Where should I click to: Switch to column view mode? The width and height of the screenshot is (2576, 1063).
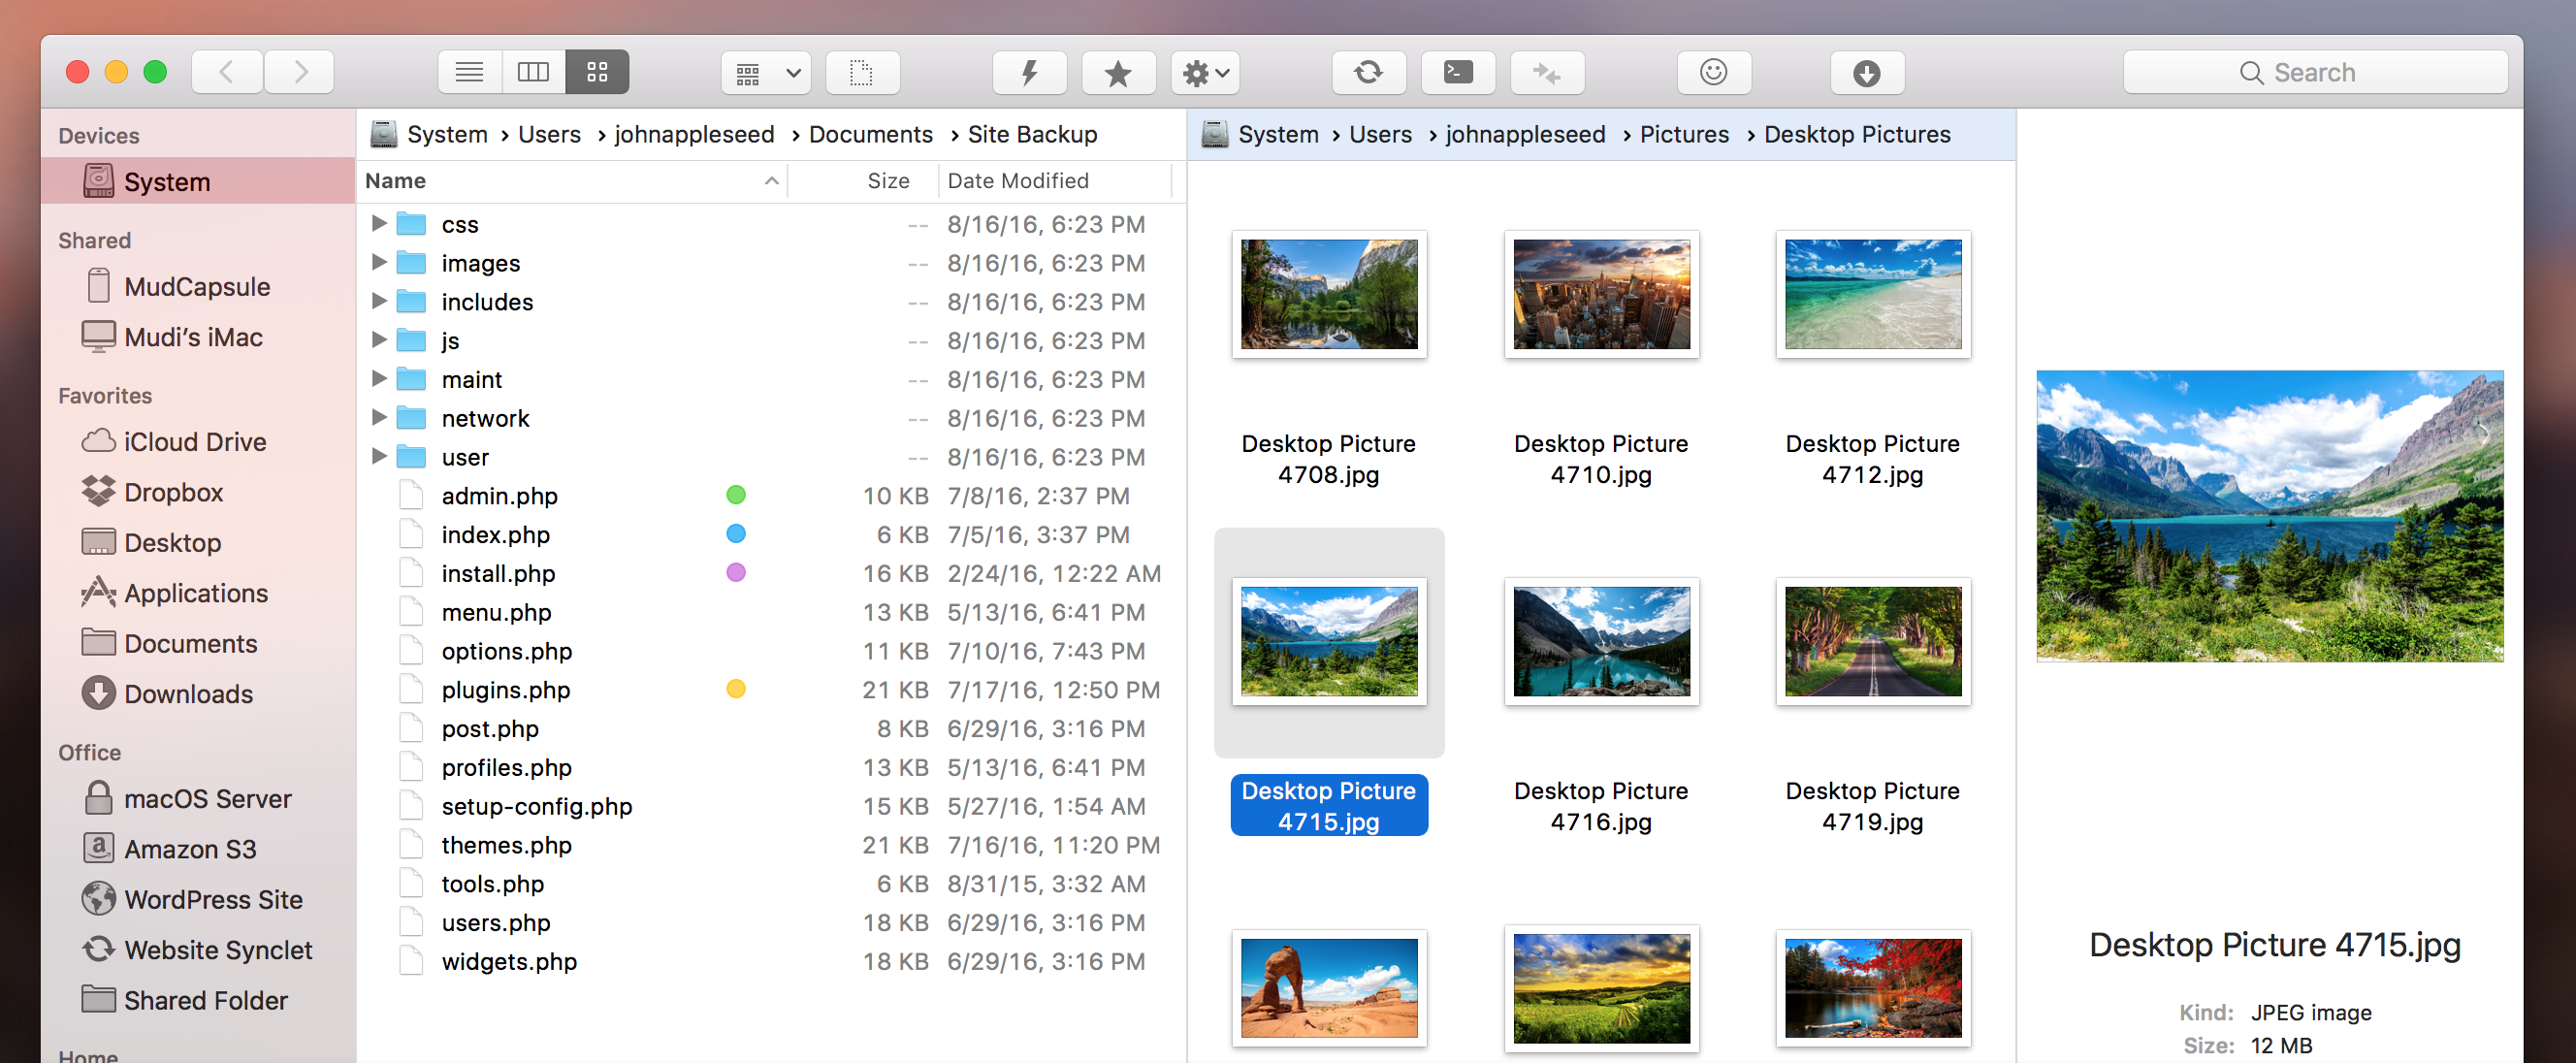coord(533,72)
